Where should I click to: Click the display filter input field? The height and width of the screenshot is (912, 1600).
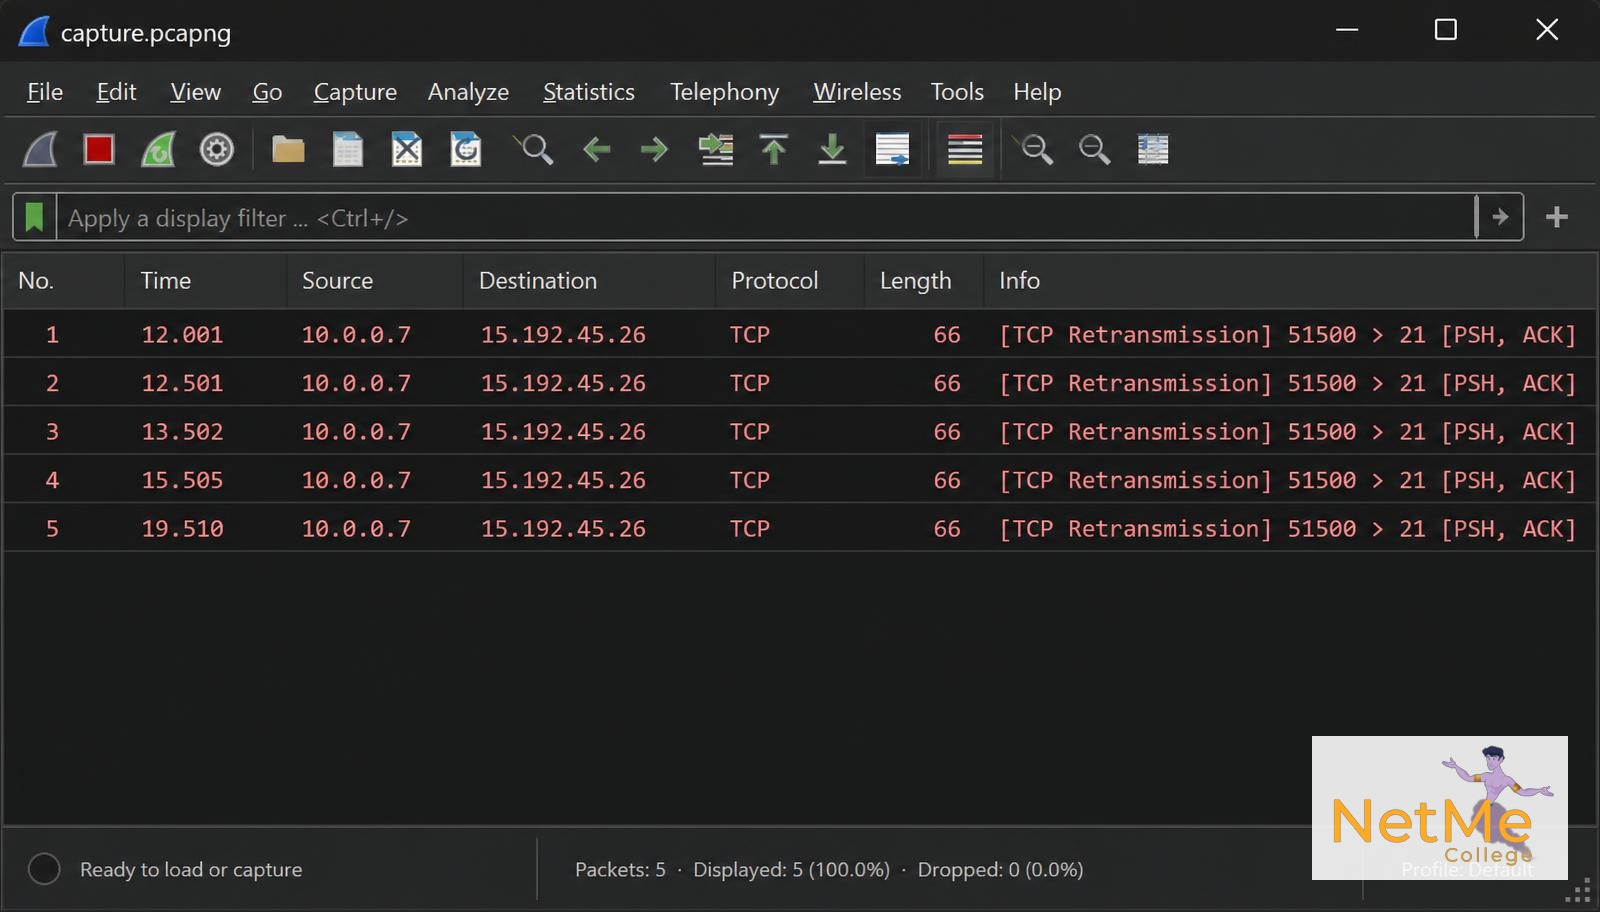765,217
